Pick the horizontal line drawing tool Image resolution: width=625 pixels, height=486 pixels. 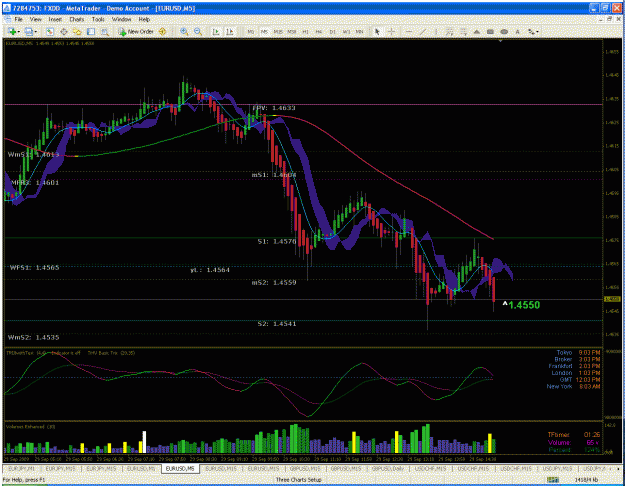[409, 31]
